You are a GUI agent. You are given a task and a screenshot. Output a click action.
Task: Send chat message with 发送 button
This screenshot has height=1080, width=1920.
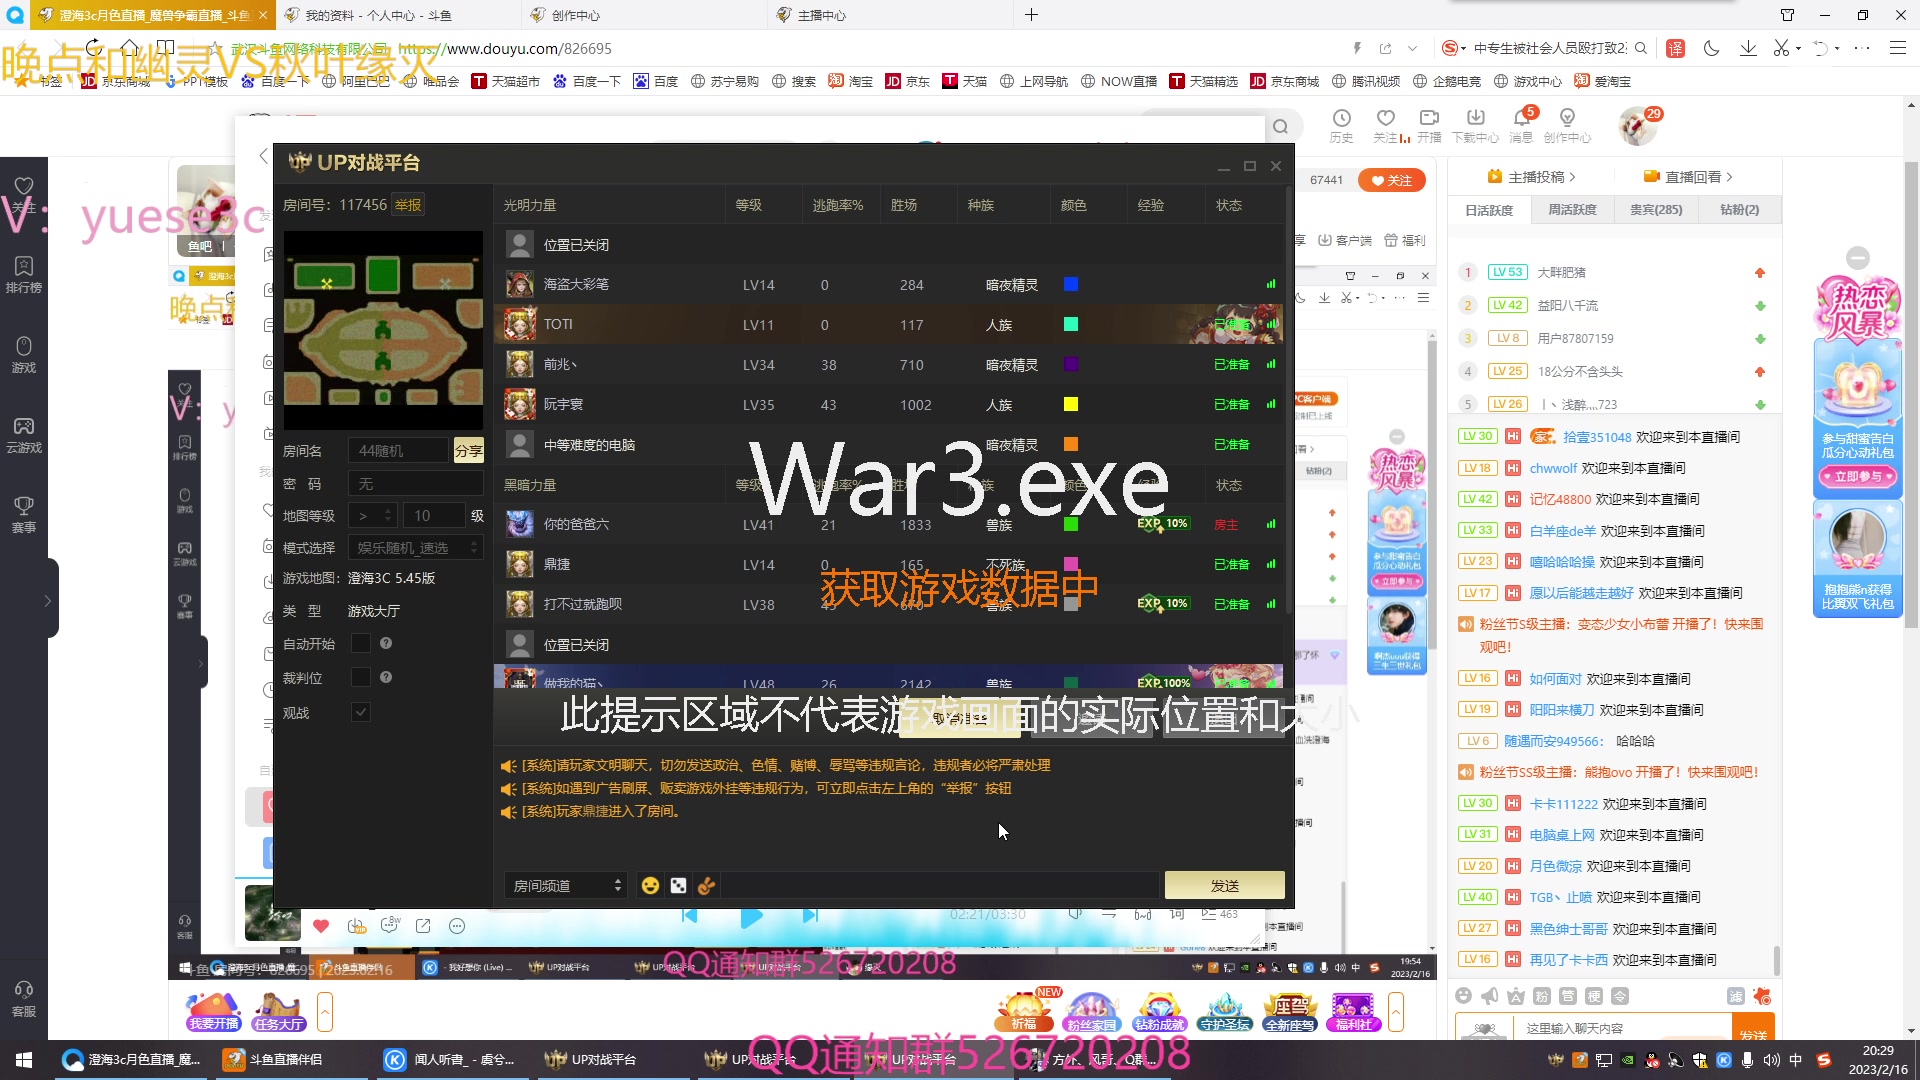(1224, 886)
